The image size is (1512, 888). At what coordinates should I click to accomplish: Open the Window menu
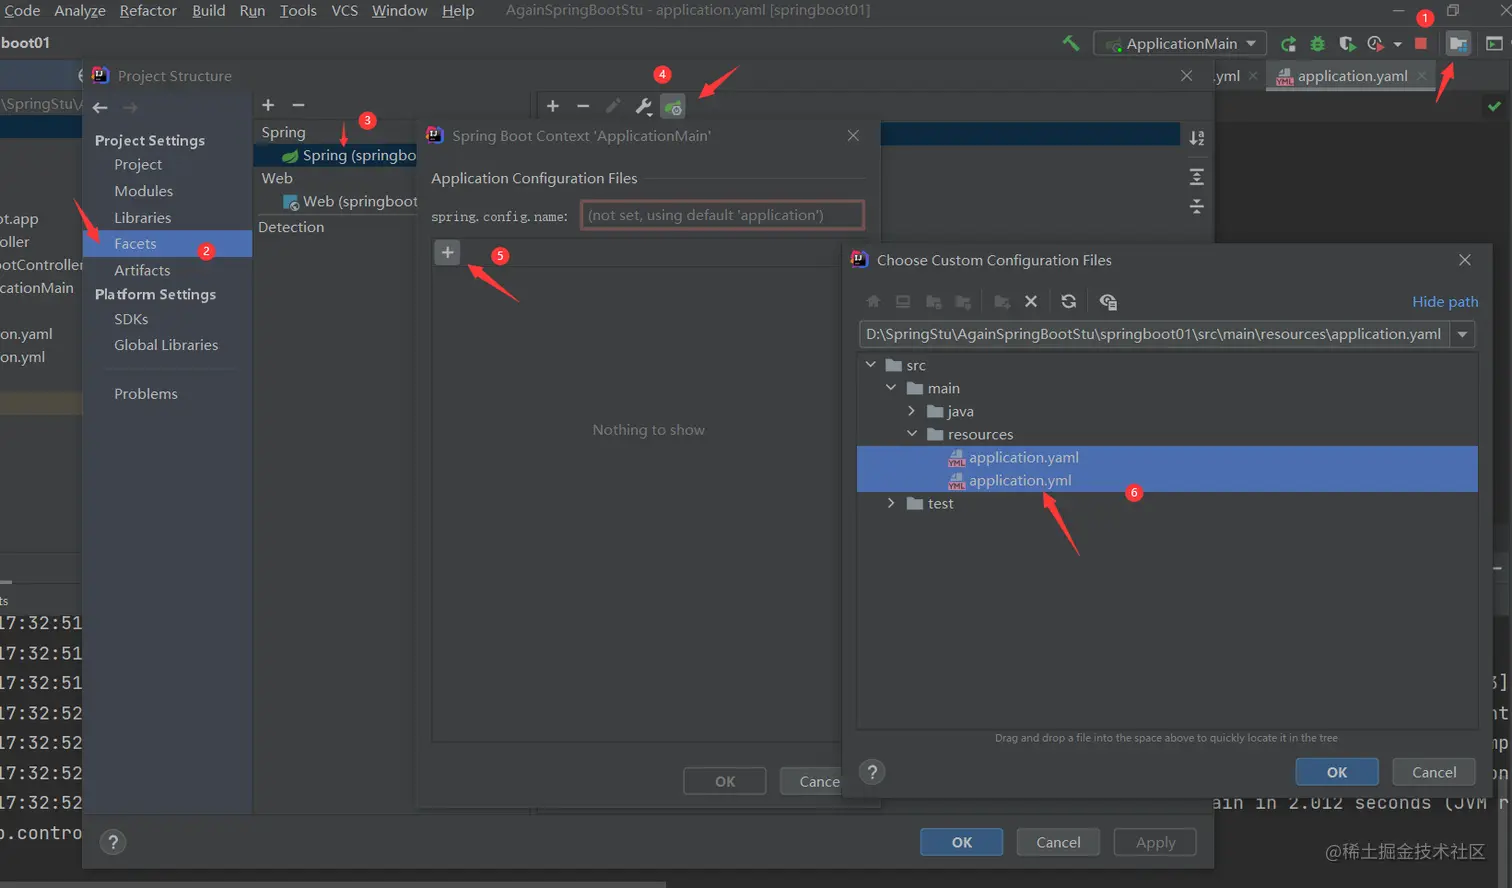(x=400, y=10)
